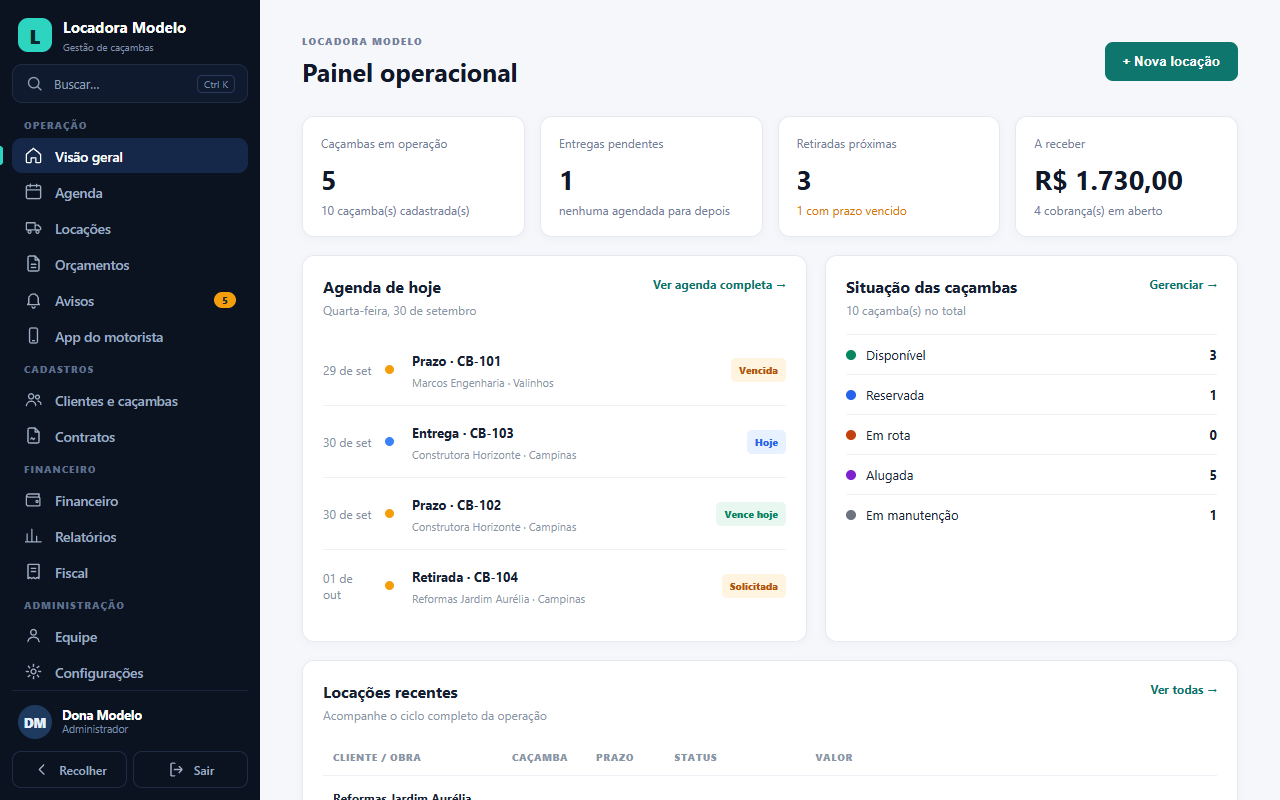
Task: Select the Entrega · CB-103 agenda entry
Action: 554,442
